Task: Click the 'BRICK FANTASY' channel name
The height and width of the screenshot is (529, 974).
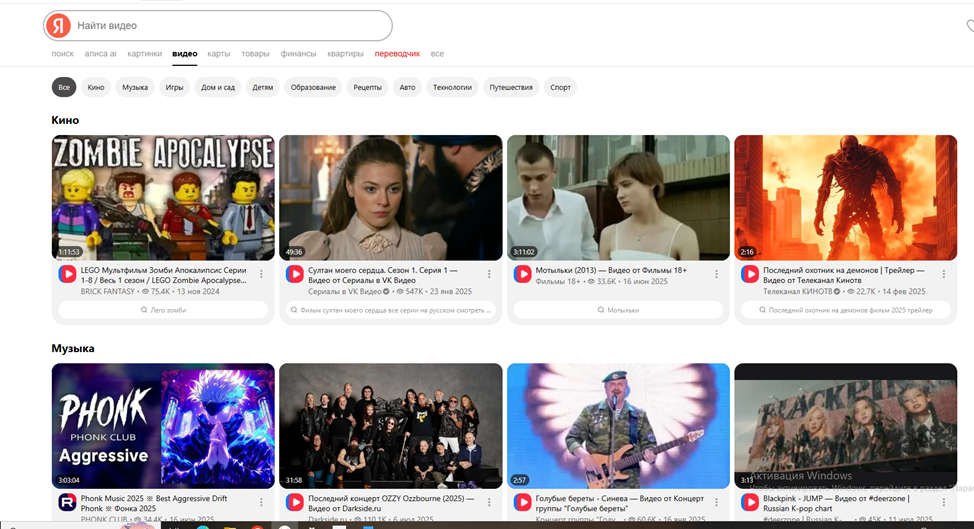Action: click(107, 291)
